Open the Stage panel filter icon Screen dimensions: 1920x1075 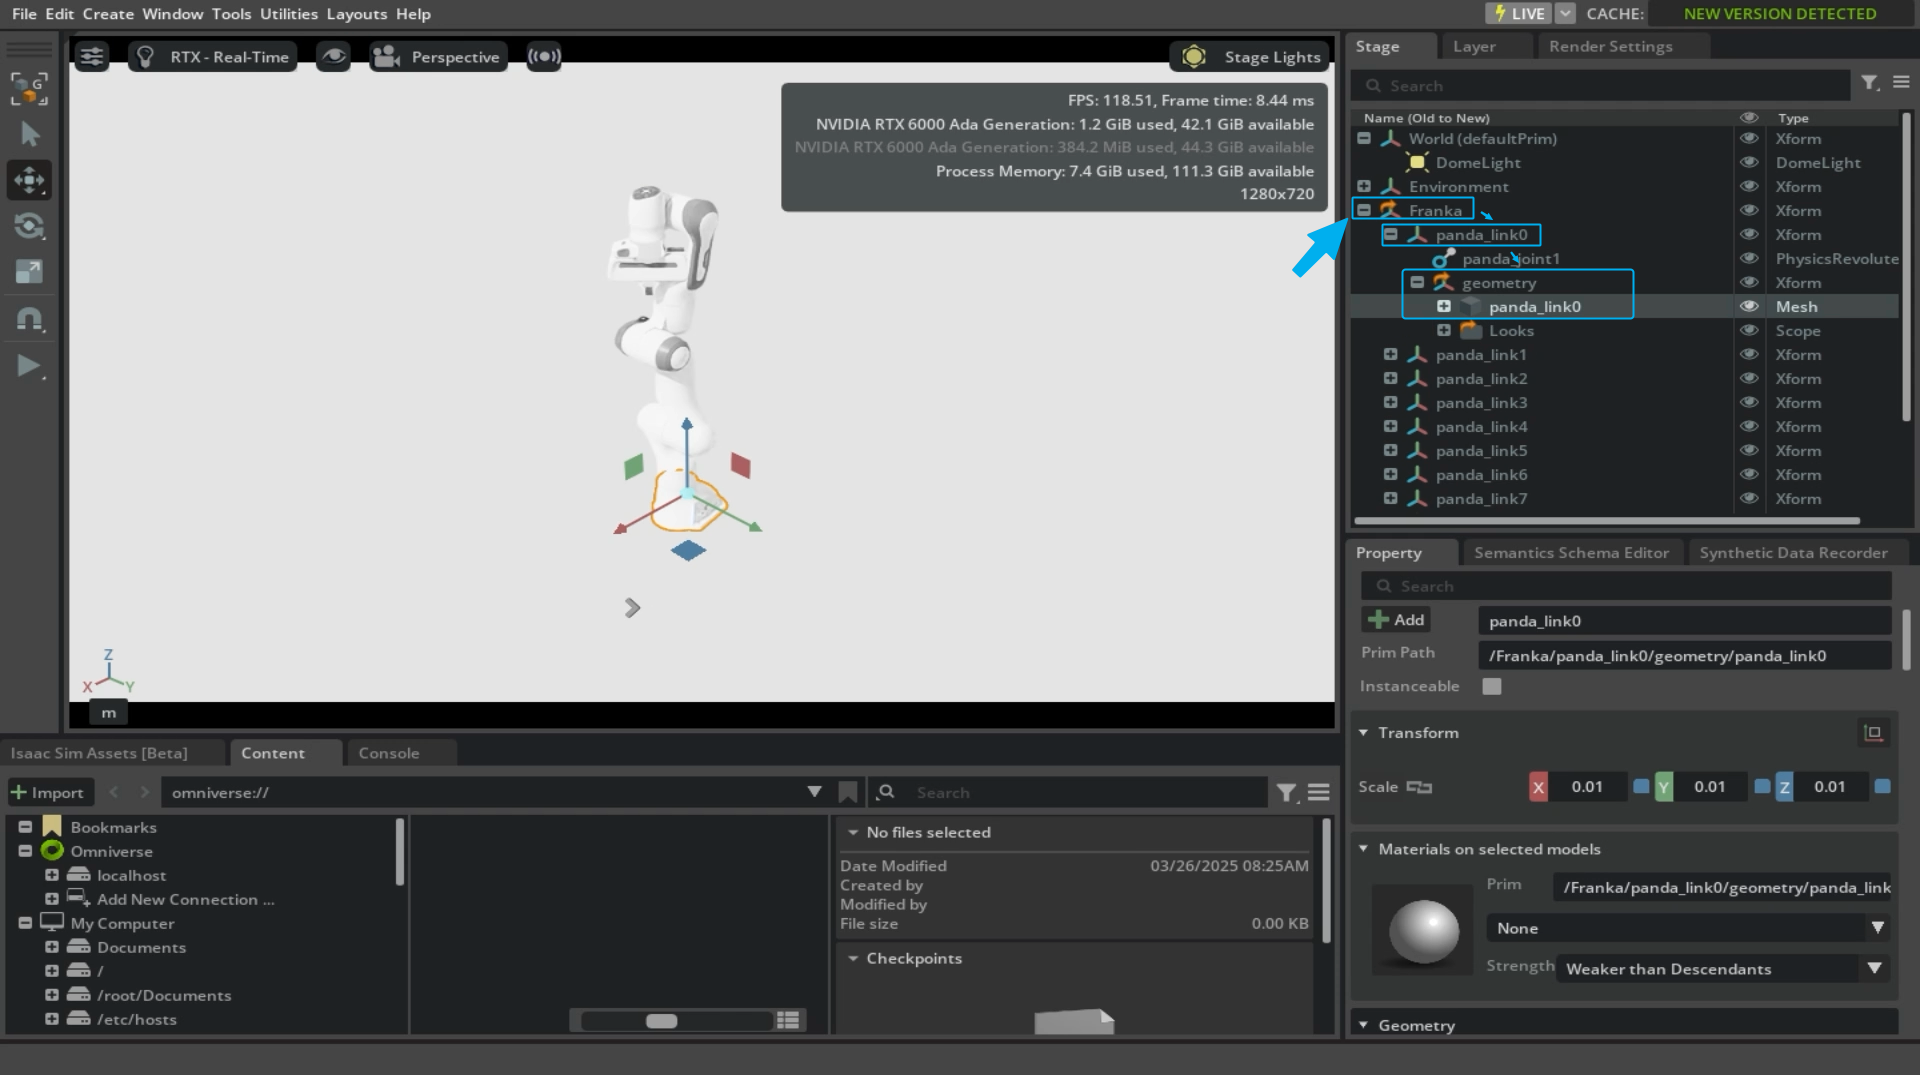point(1870,84)
